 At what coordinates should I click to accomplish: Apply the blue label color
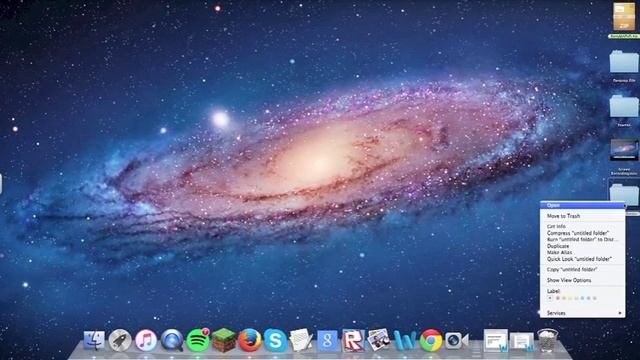pos(582,298)
